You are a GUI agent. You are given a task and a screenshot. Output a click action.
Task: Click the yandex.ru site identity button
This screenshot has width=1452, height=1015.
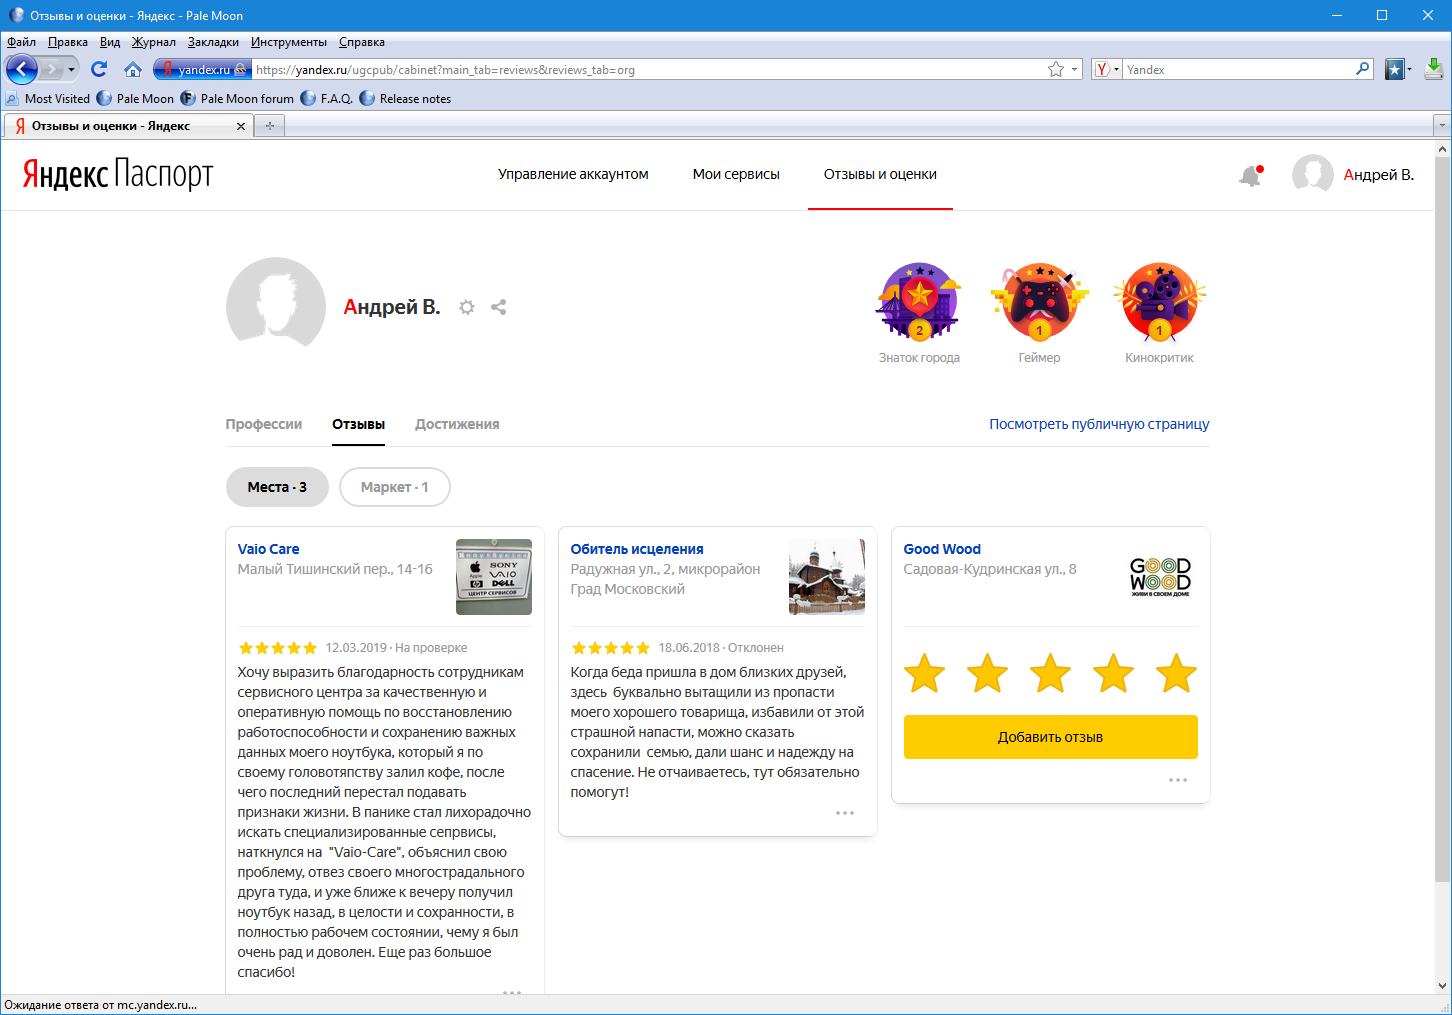(x=201, y=69)
